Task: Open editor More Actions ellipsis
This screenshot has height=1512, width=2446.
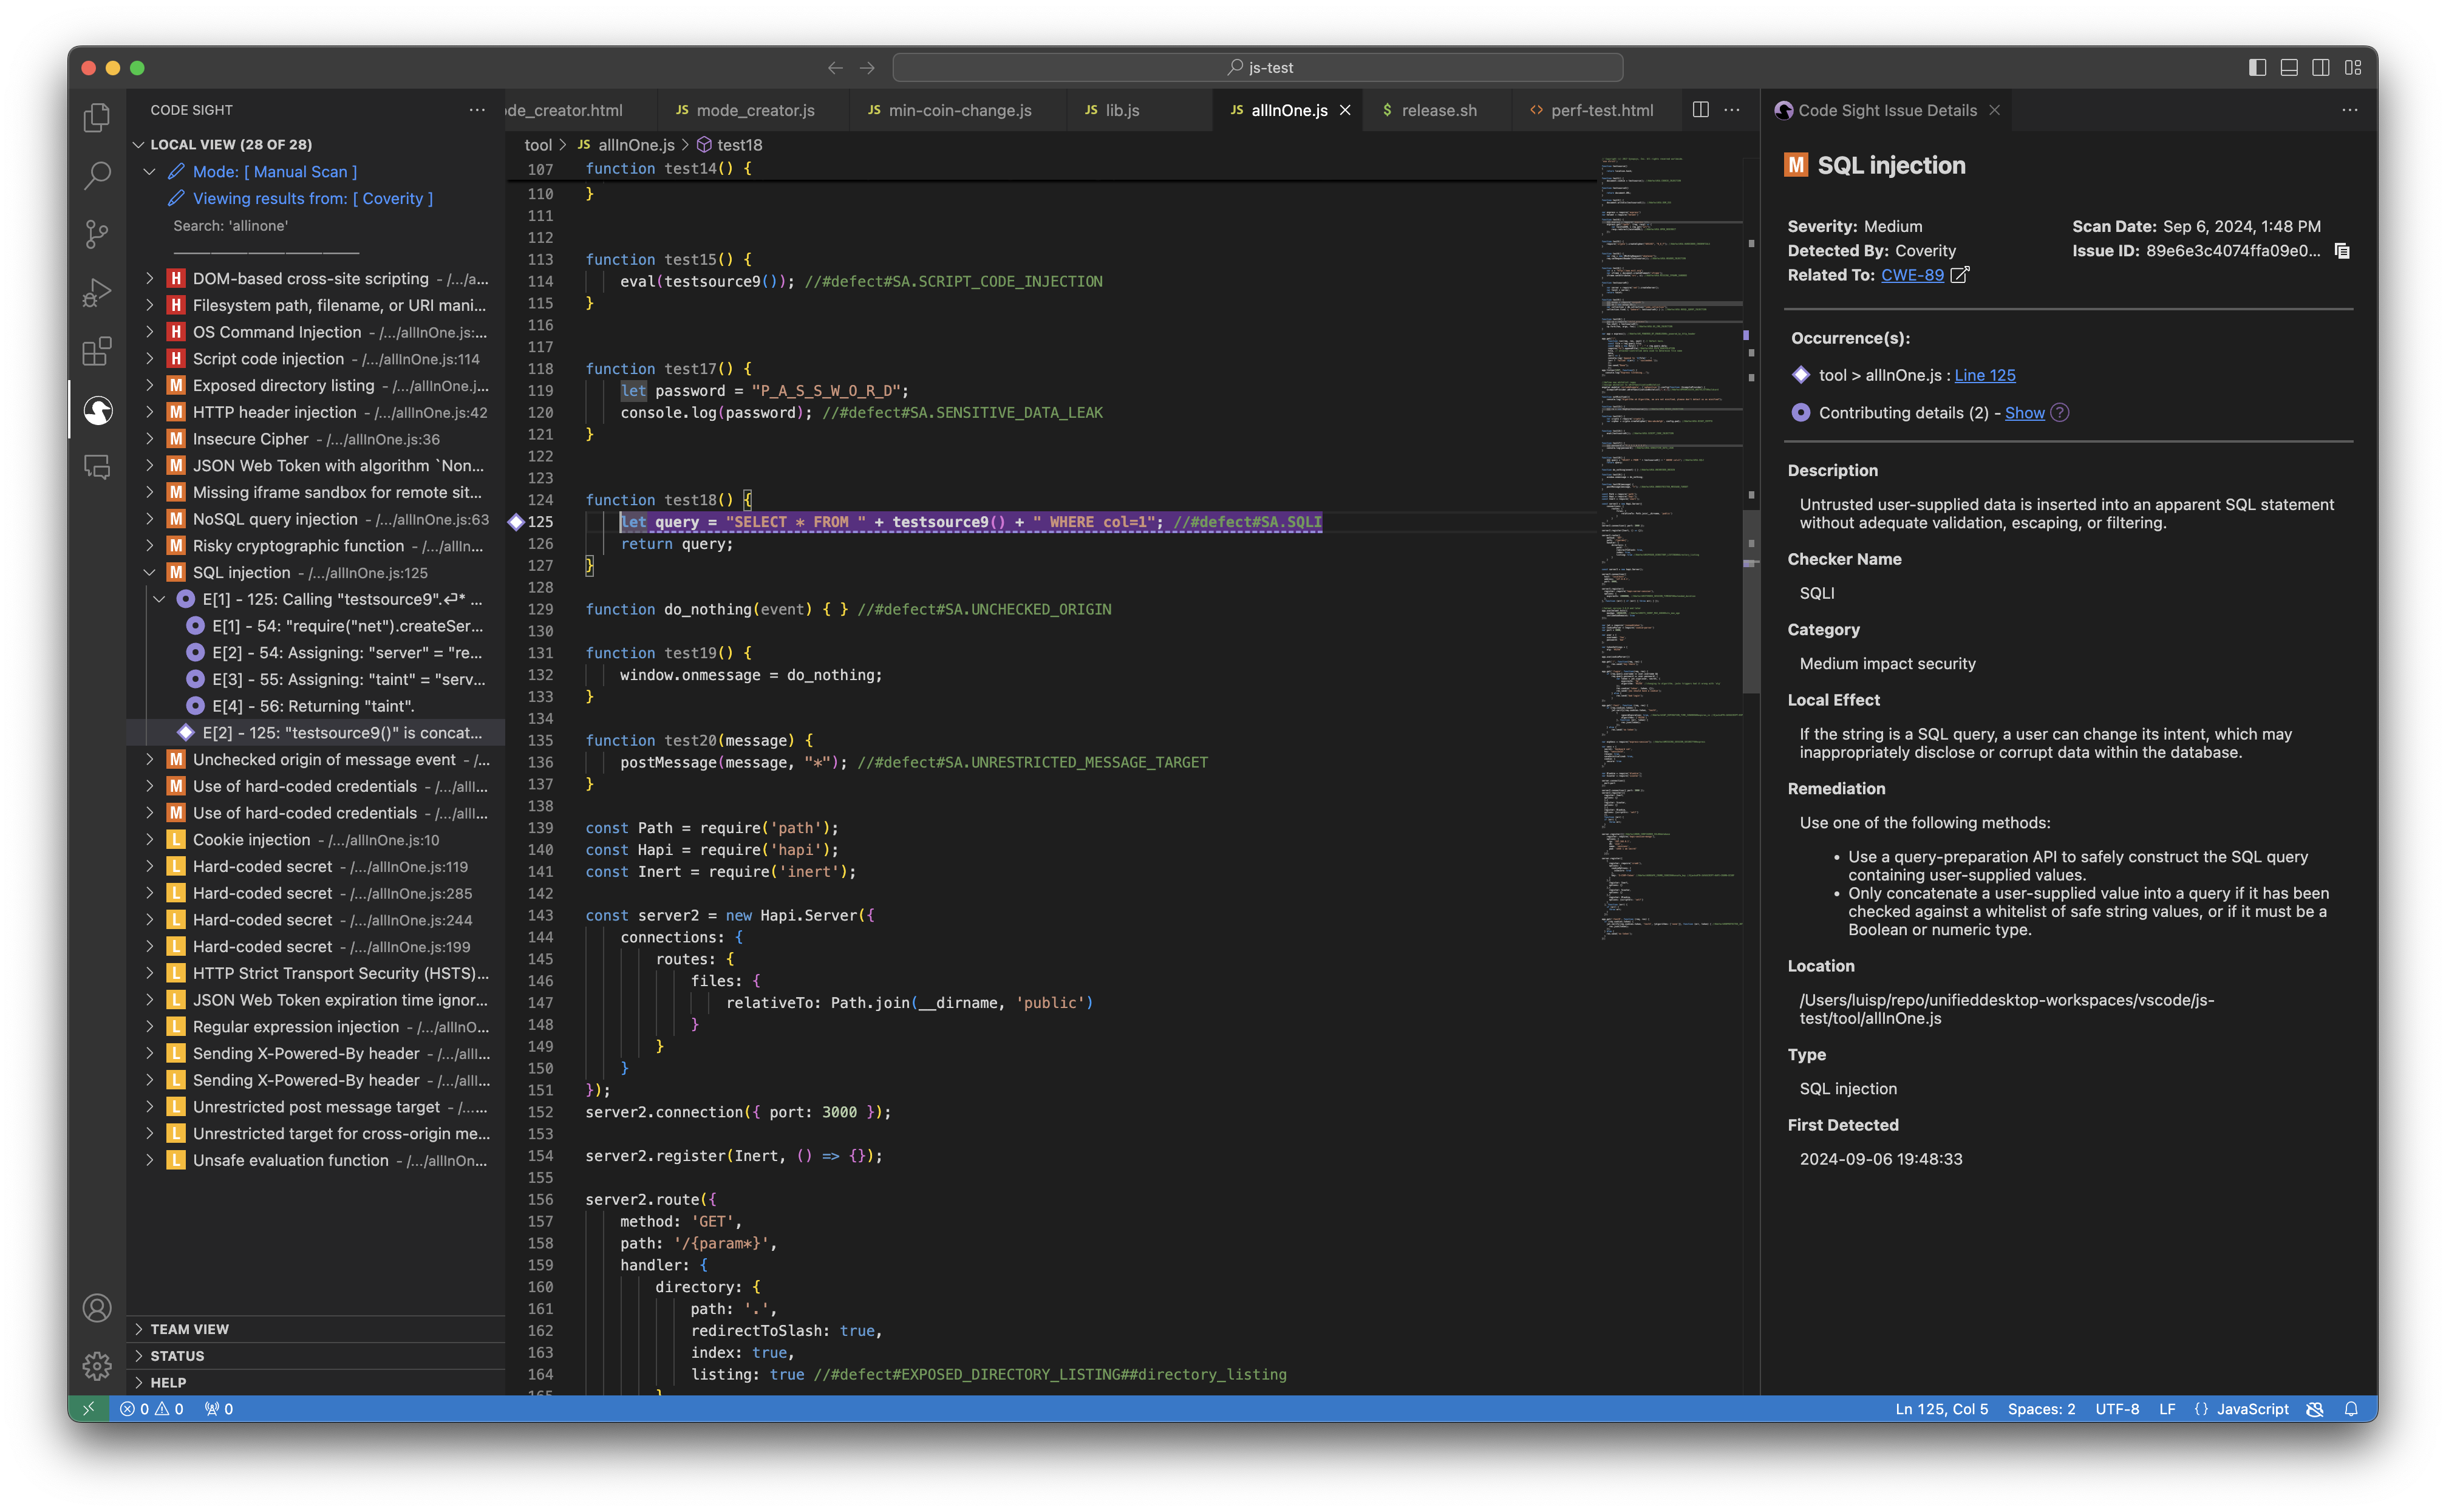Action: (1732, 110)
